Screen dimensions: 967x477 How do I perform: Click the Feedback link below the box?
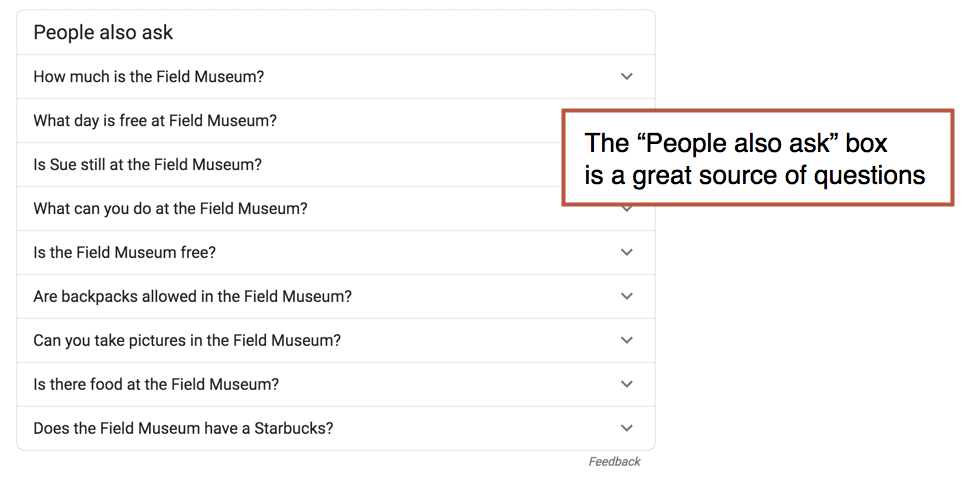point(614,462)
